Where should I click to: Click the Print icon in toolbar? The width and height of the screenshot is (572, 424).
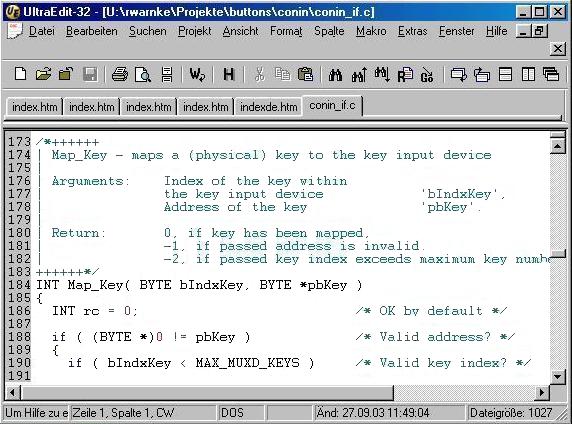coord(120,74)
